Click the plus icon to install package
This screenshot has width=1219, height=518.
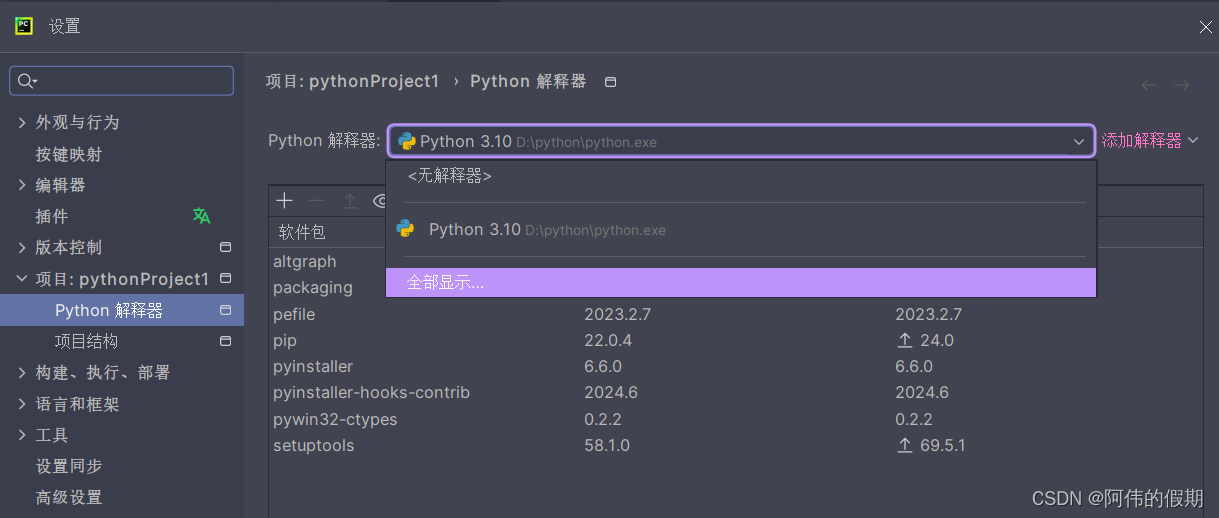tap(285, 201)
